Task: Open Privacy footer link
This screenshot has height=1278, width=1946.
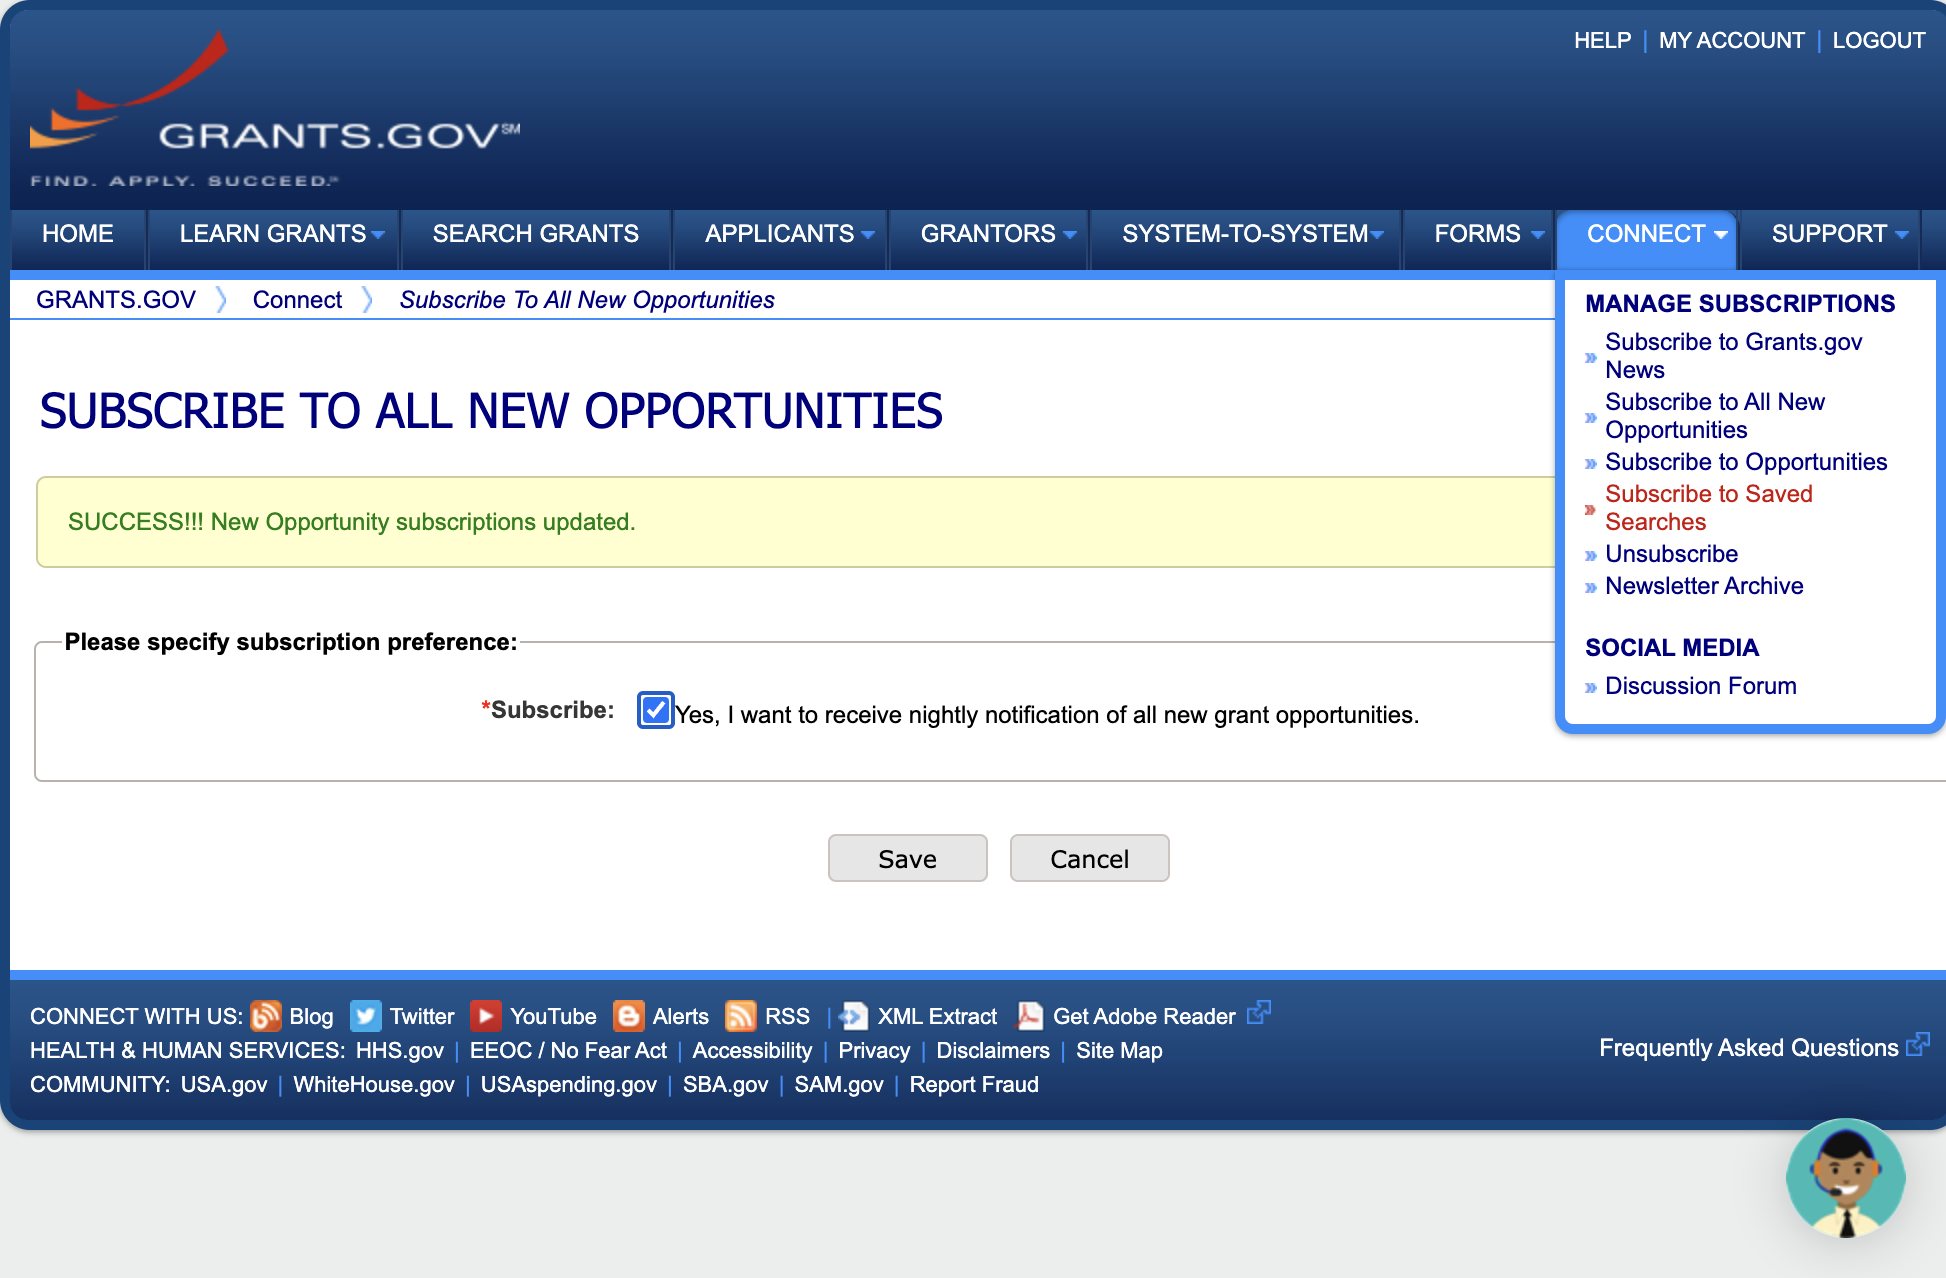Action: [874, 1051]
